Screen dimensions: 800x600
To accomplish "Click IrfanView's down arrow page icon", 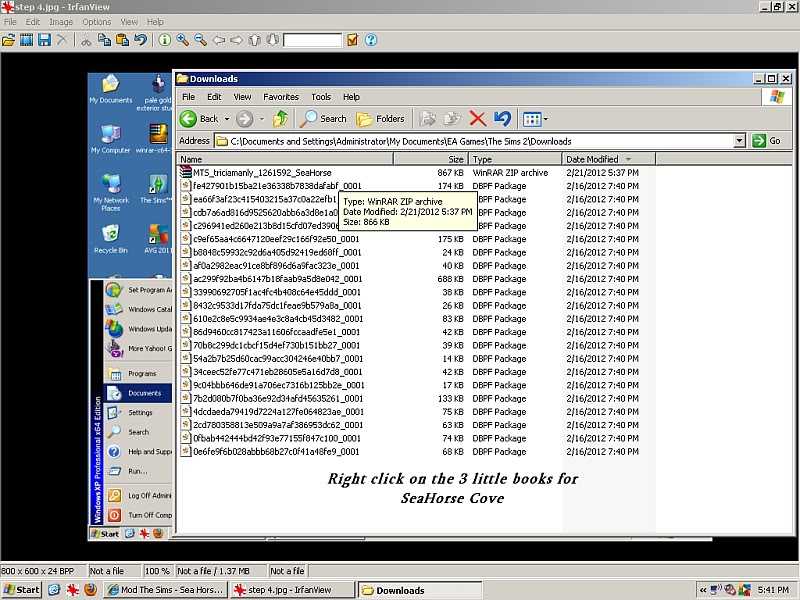I will (x=272, y=40).
